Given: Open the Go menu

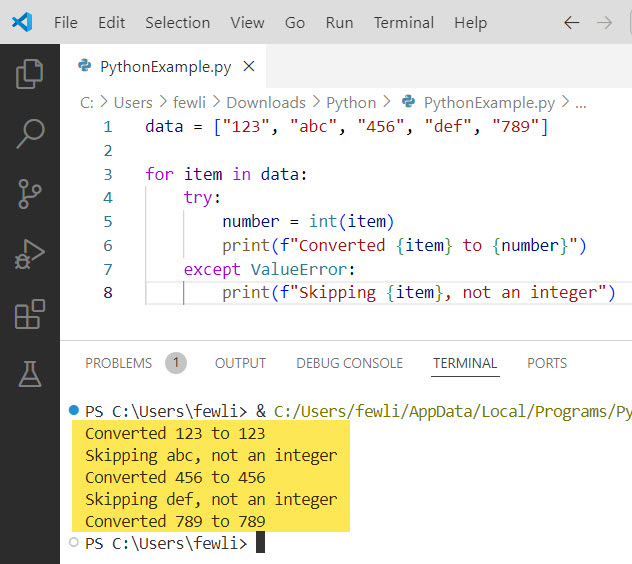Looking at the screenshot, I should pyautogui.click(x=295, y=23).
